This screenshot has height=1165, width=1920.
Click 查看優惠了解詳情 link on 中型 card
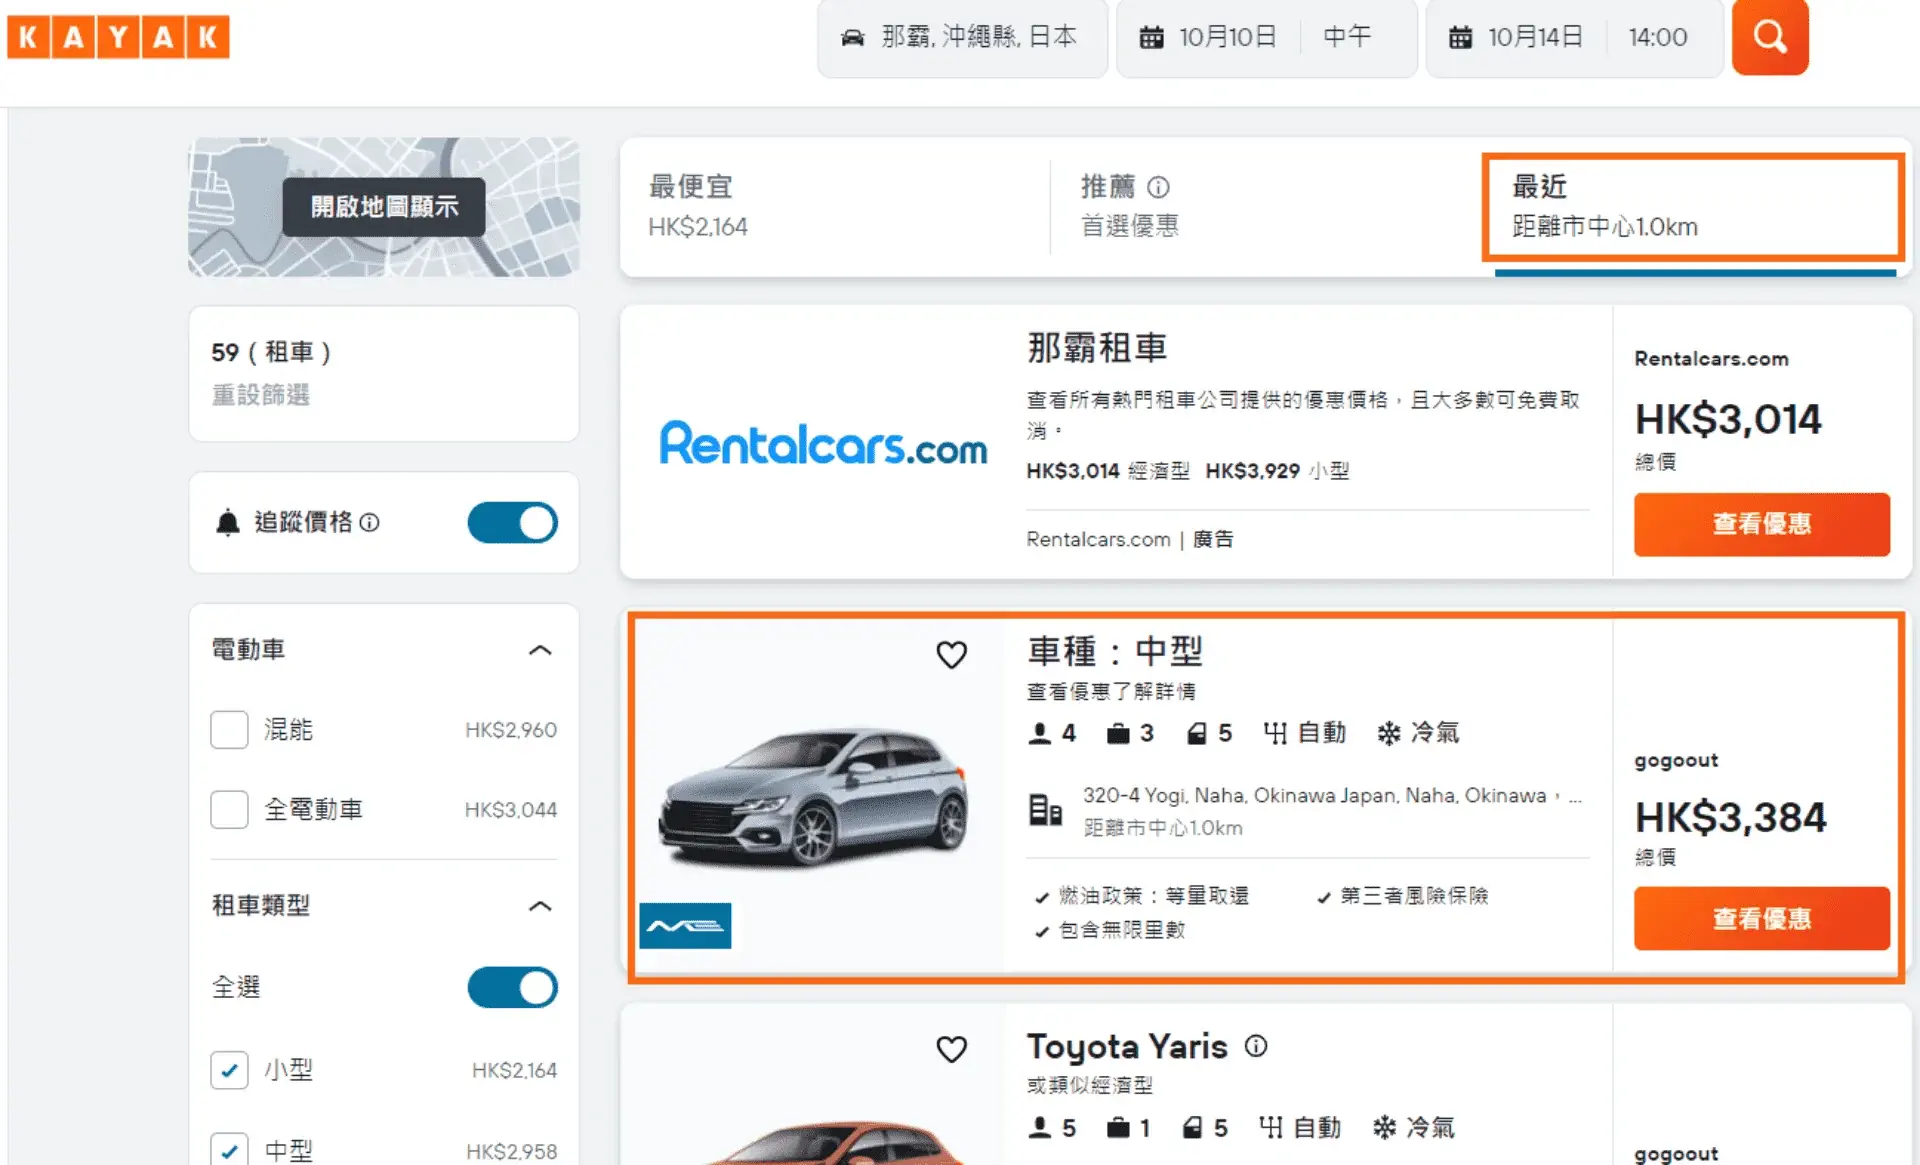coord(1111,692)
